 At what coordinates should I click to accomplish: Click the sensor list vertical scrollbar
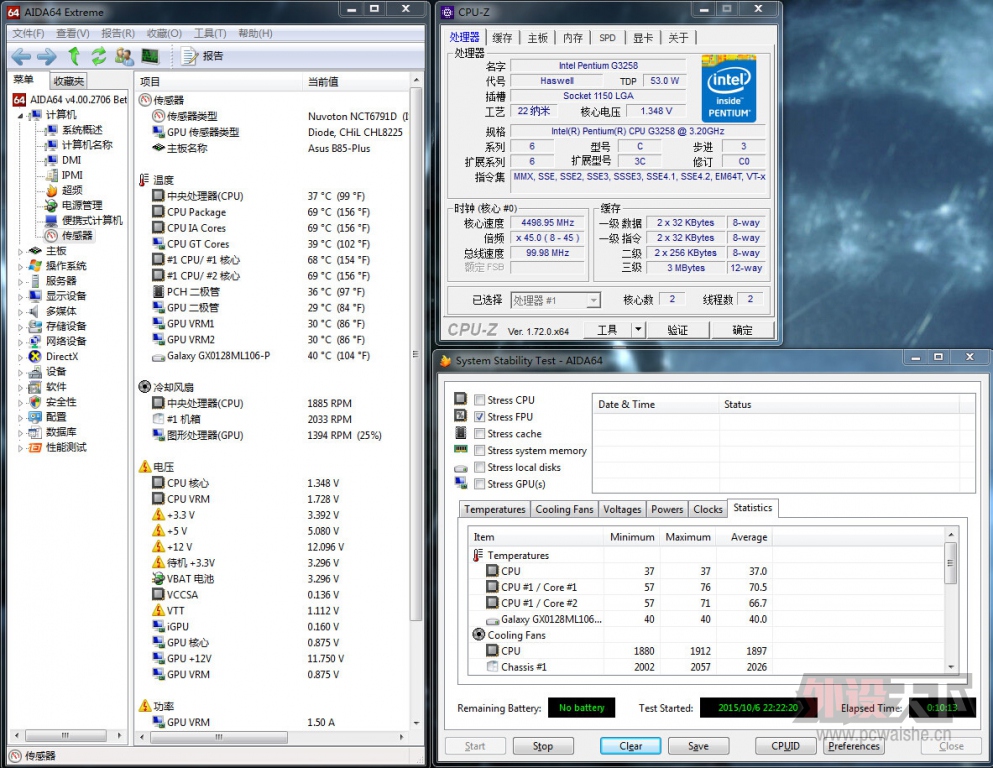click(x=416, y=355)
